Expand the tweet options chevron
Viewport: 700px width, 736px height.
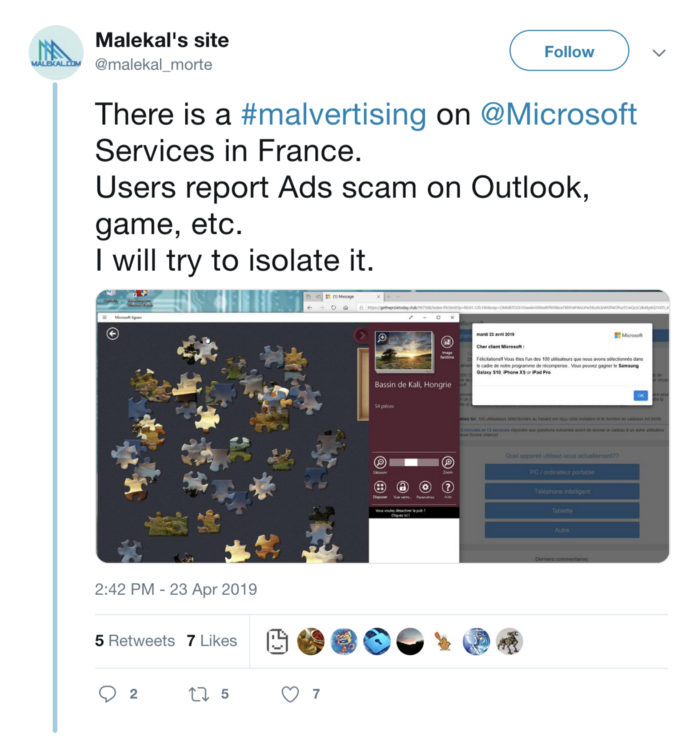tap(659, 52)
